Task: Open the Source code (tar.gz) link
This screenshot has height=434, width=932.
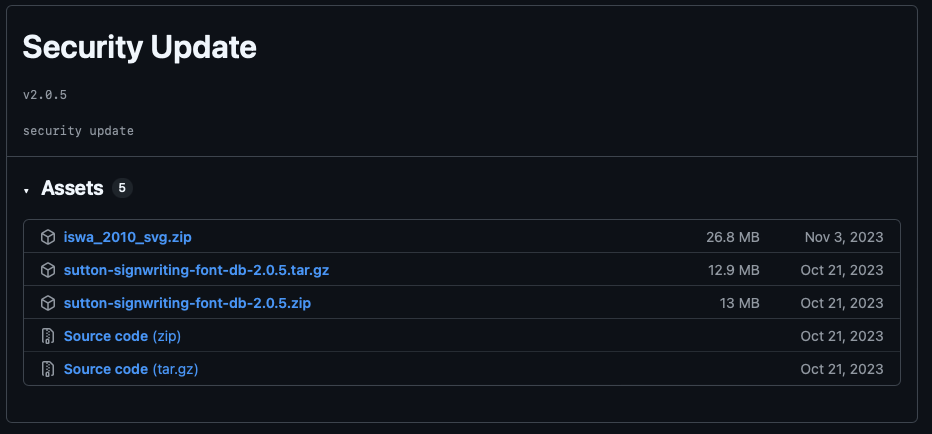Action: click(x=131, y=369)
